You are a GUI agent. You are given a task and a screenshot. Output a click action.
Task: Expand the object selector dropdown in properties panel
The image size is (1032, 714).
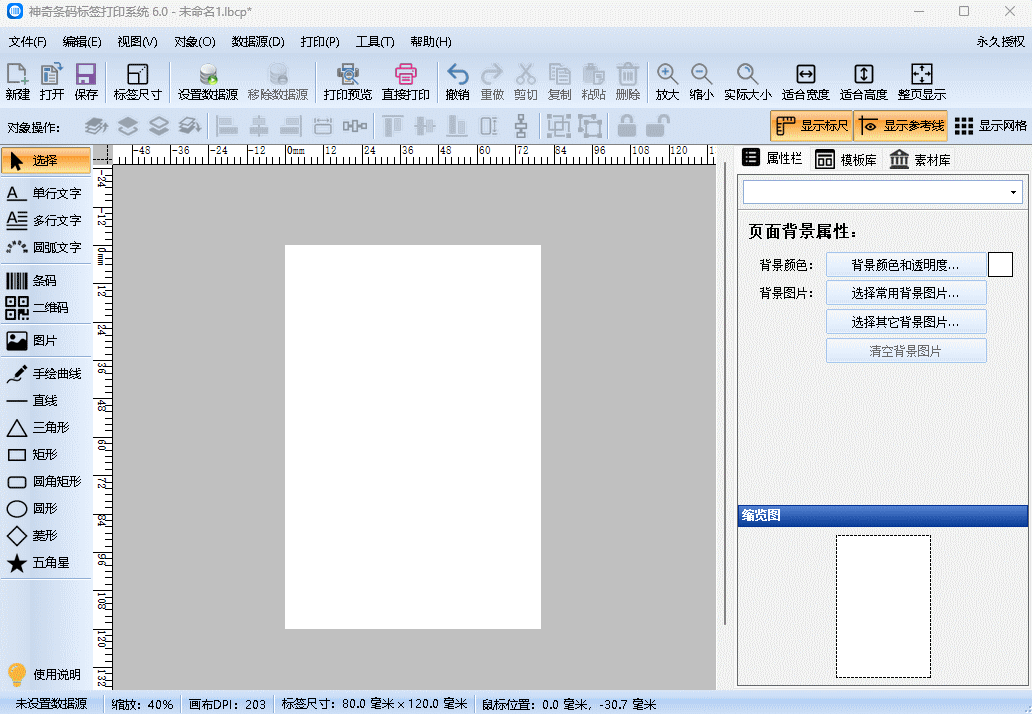1013,192
